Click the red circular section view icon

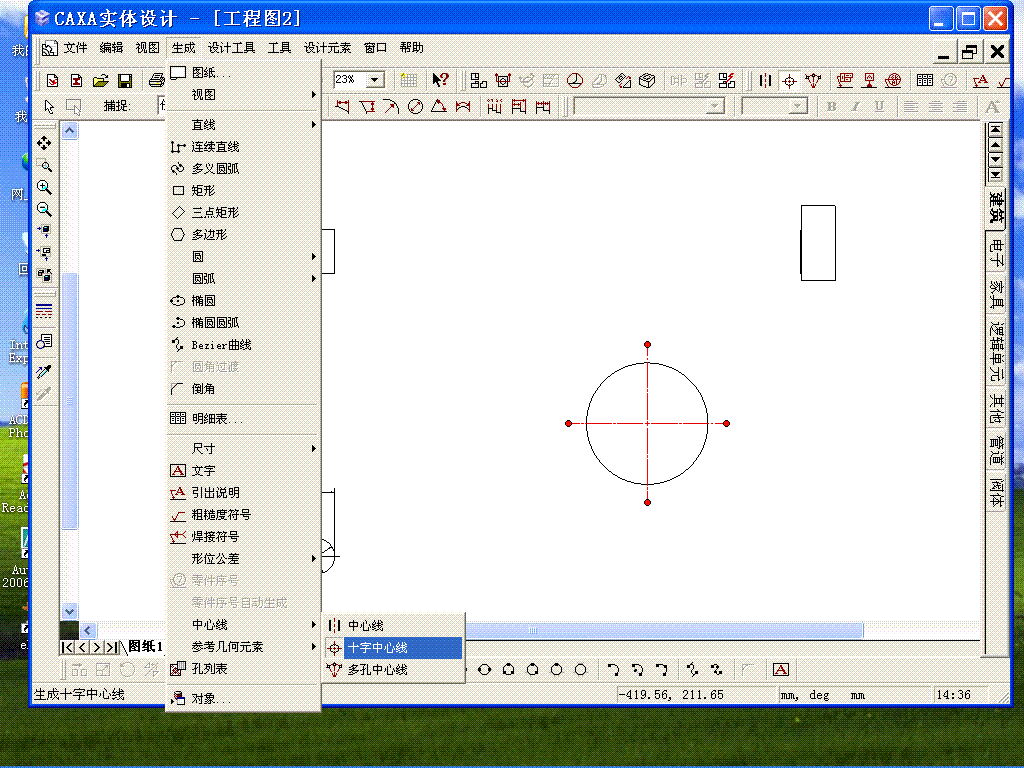(575, 80)
